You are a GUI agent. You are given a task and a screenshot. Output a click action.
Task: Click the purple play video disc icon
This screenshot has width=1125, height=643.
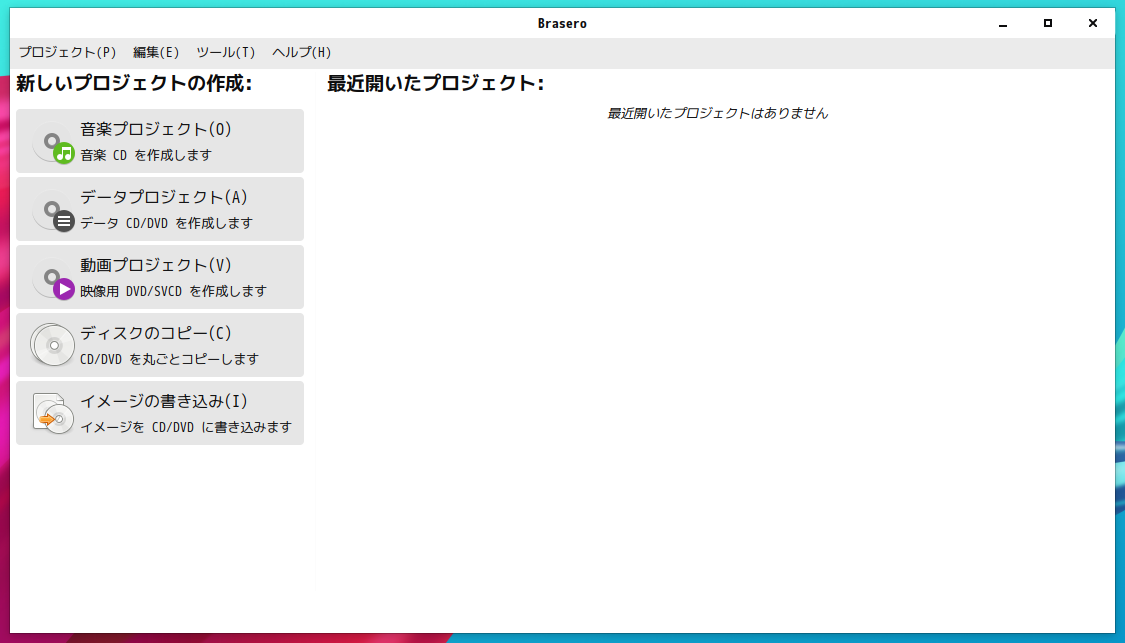[53, 279]
